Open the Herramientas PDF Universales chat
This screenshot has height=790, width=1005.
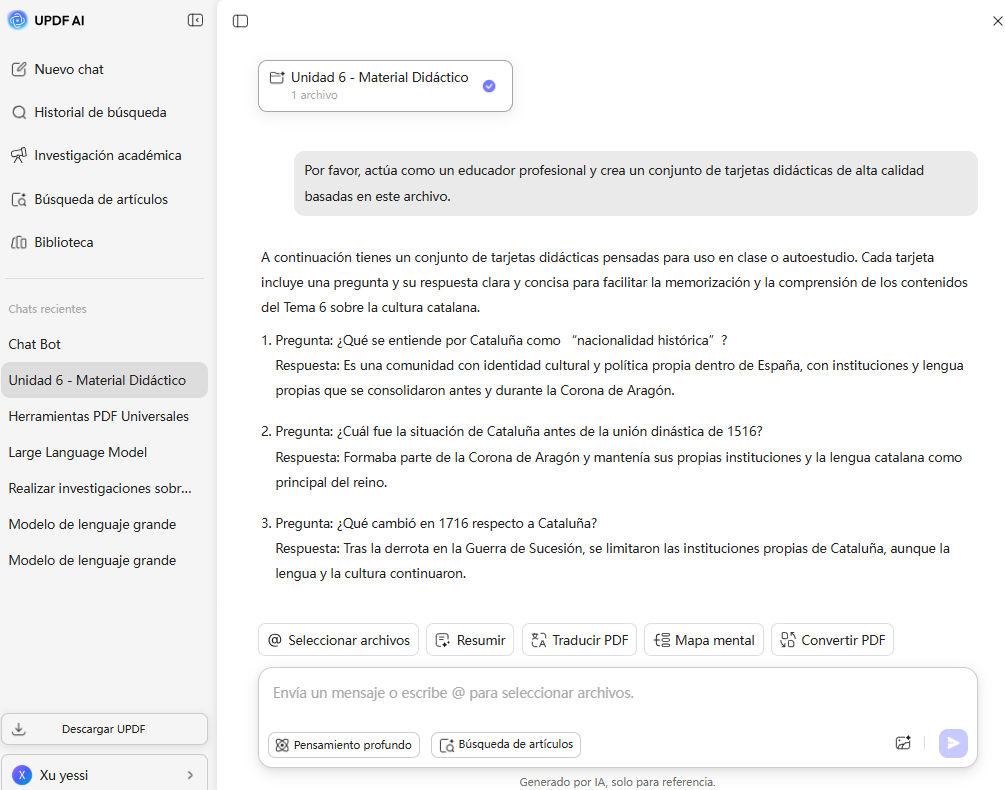(98, 416)
